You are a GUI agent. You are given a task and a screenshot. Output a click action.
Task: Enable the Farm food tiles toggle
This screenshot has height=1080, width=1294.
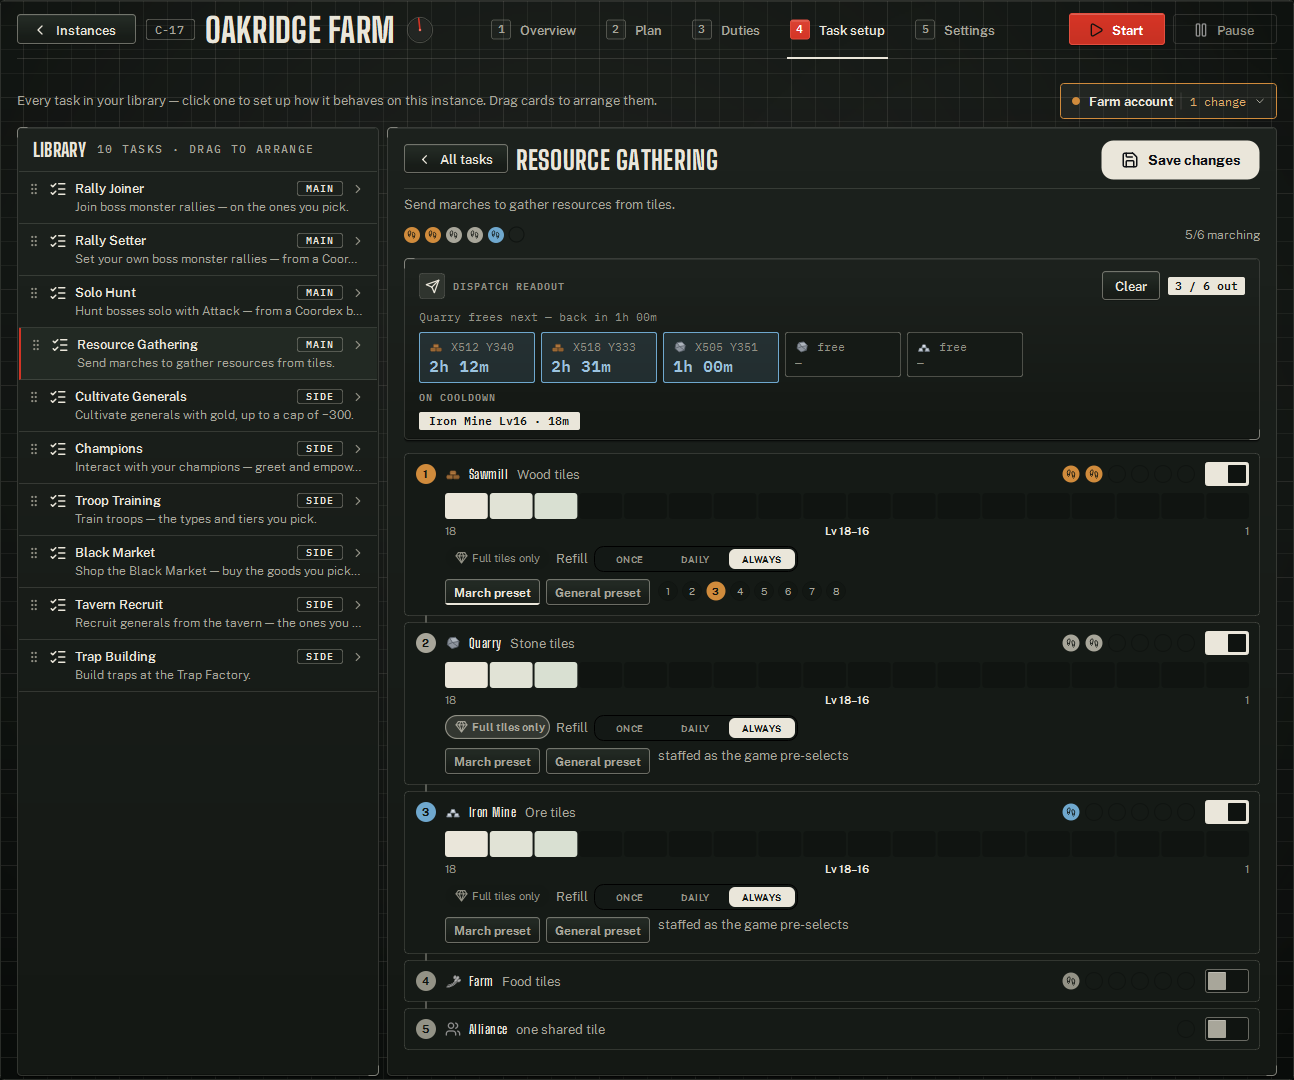[1227, 981]
